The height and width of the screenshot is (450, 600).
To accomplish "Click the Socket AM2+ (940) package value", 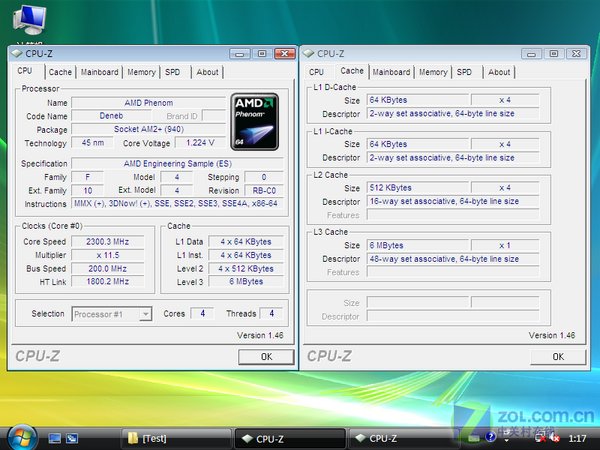I will point(148,129).
